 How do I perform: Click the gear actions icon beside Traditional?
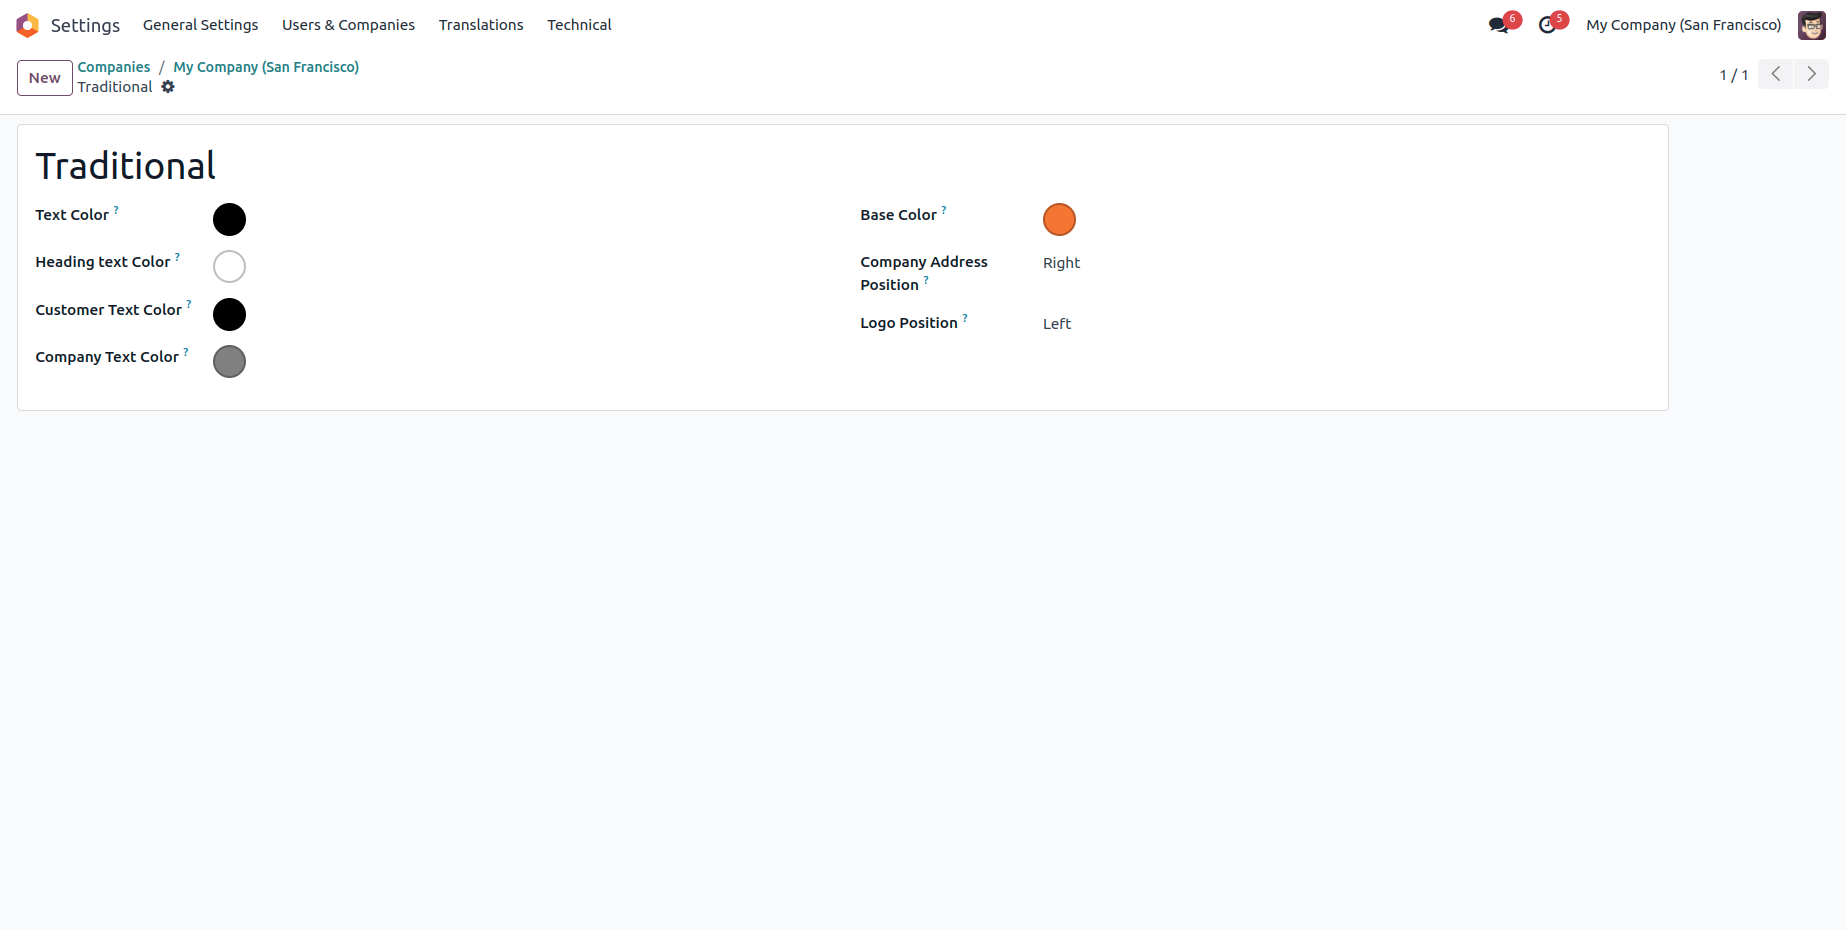coord(168,87)
